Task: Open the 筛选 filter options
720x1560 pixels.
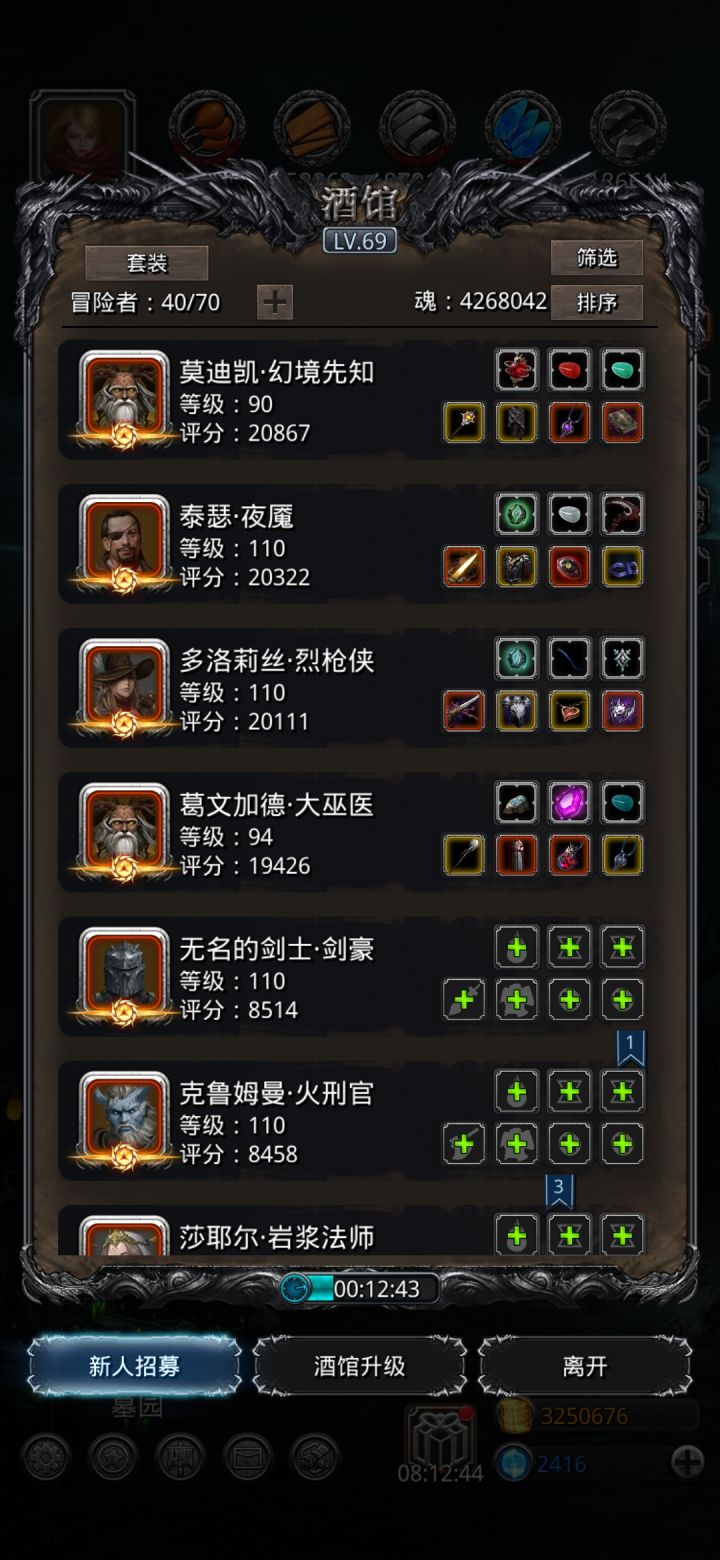Action: click(x=597, y=258)
